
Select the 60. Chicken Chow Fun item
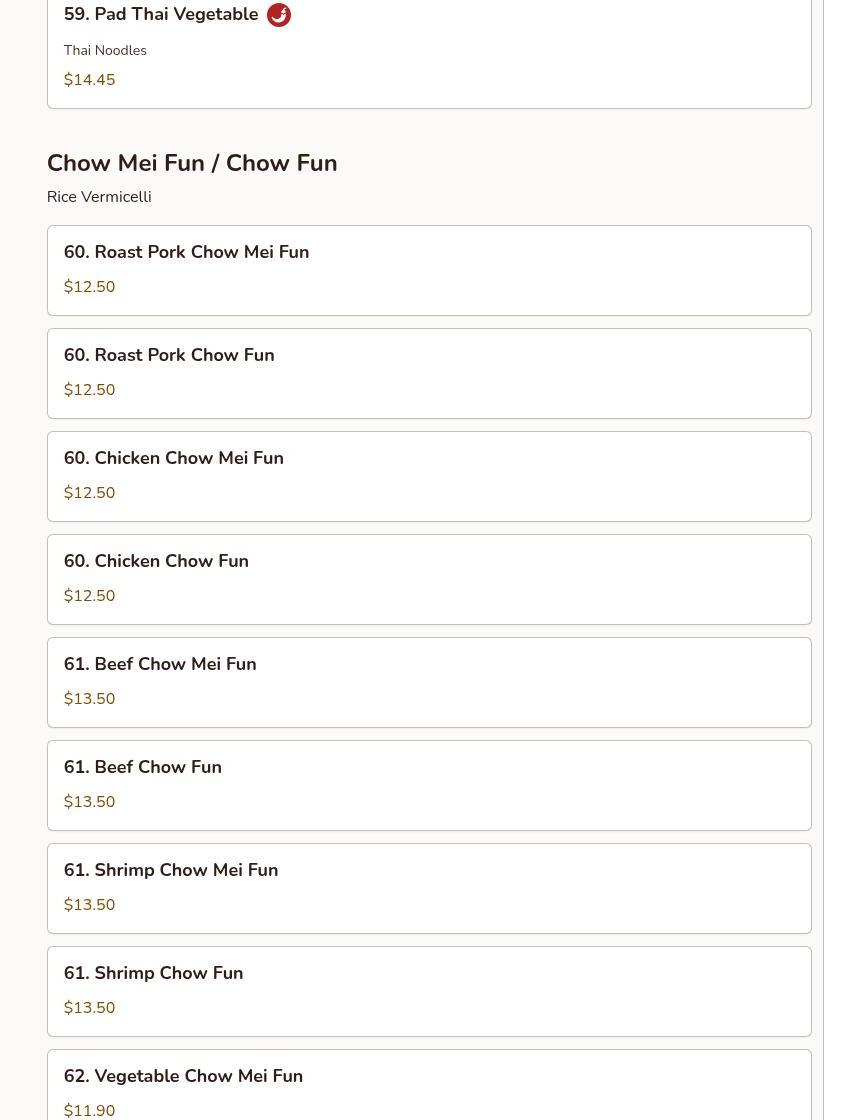coord(429,579)
